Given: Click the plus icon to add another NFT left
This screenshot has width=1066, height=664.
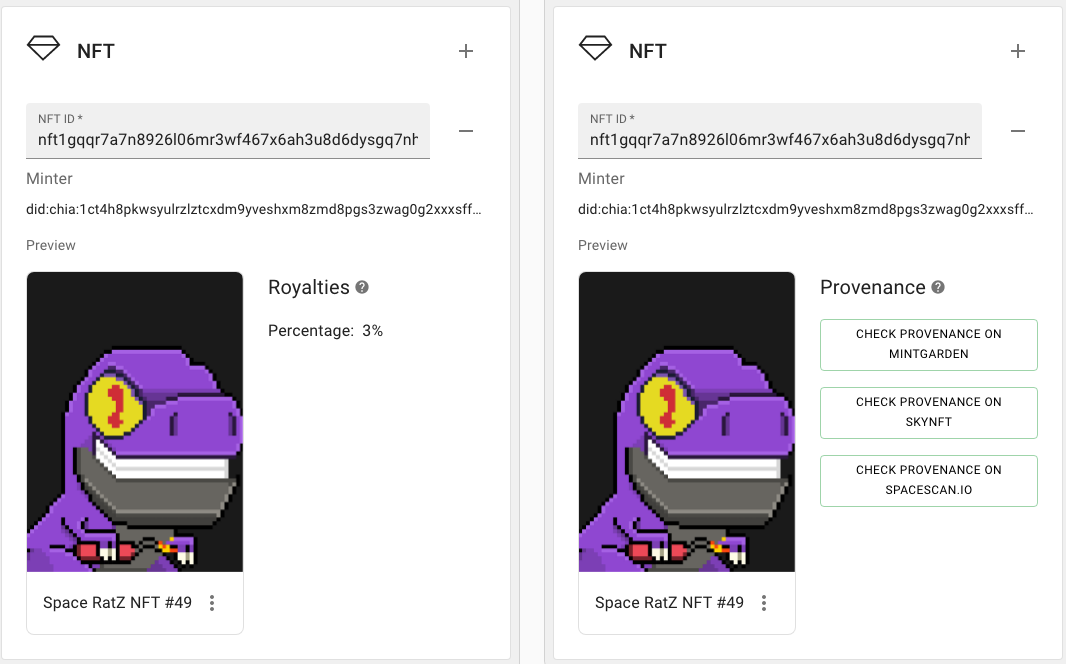Looking at the screenshot, I should pyautogui.click(x=466, y=50).
